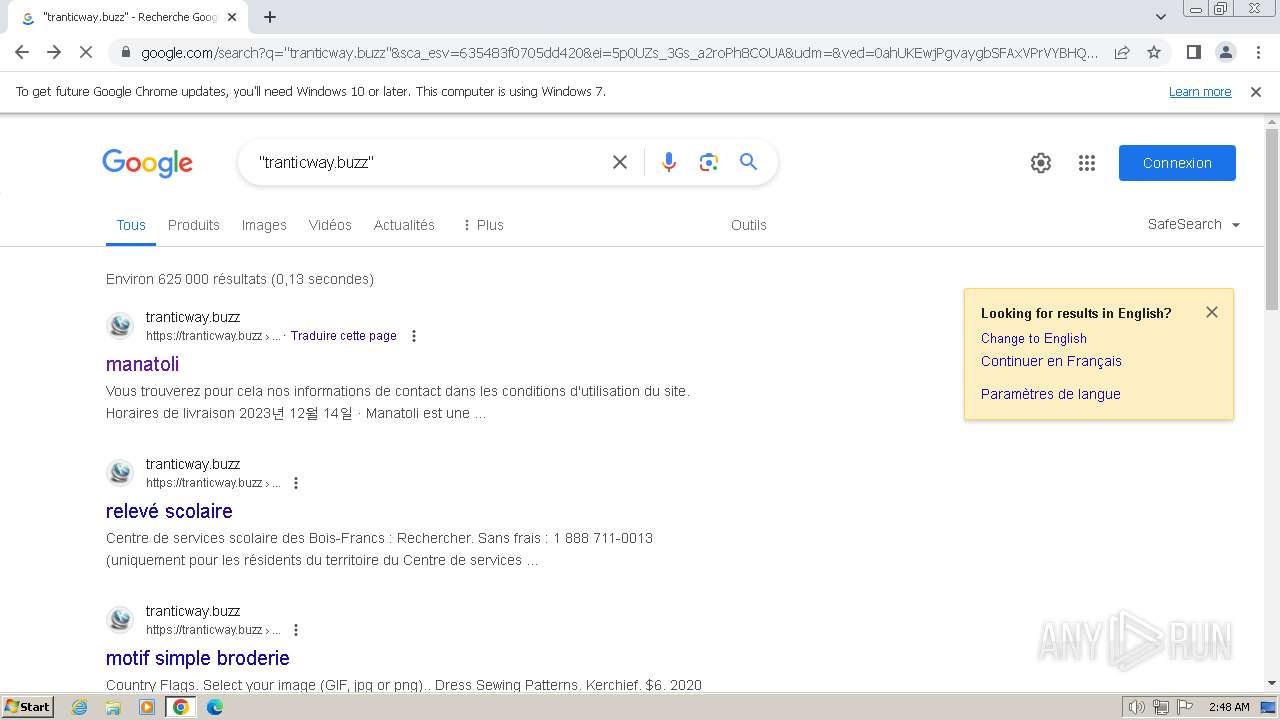This screenshot has height=720, width=1280.
Task: View site information lock icon
Action: pyautogui.click(x=126, y=53)
